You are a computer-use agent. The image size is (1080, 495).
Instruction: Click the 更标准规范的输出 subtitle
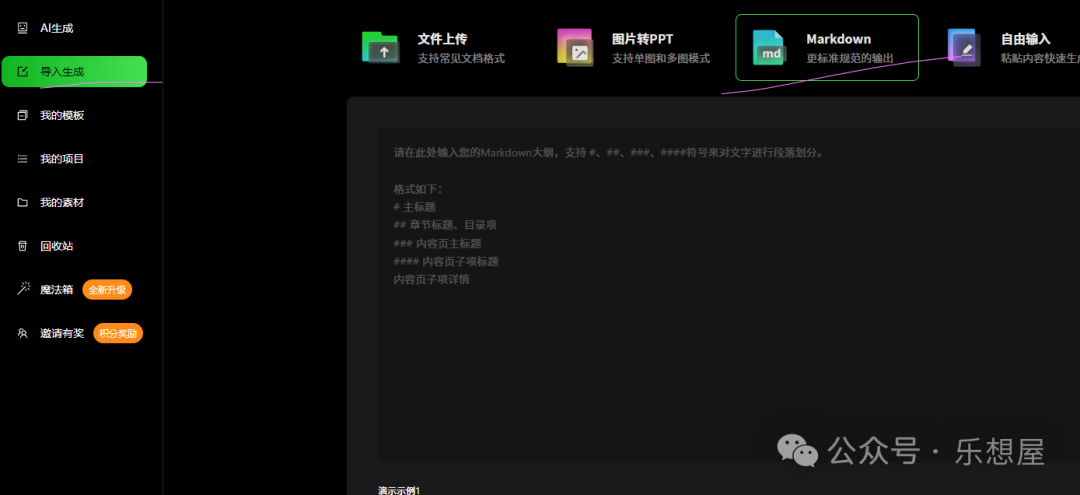pyautogui.click(x=850, y=59)
